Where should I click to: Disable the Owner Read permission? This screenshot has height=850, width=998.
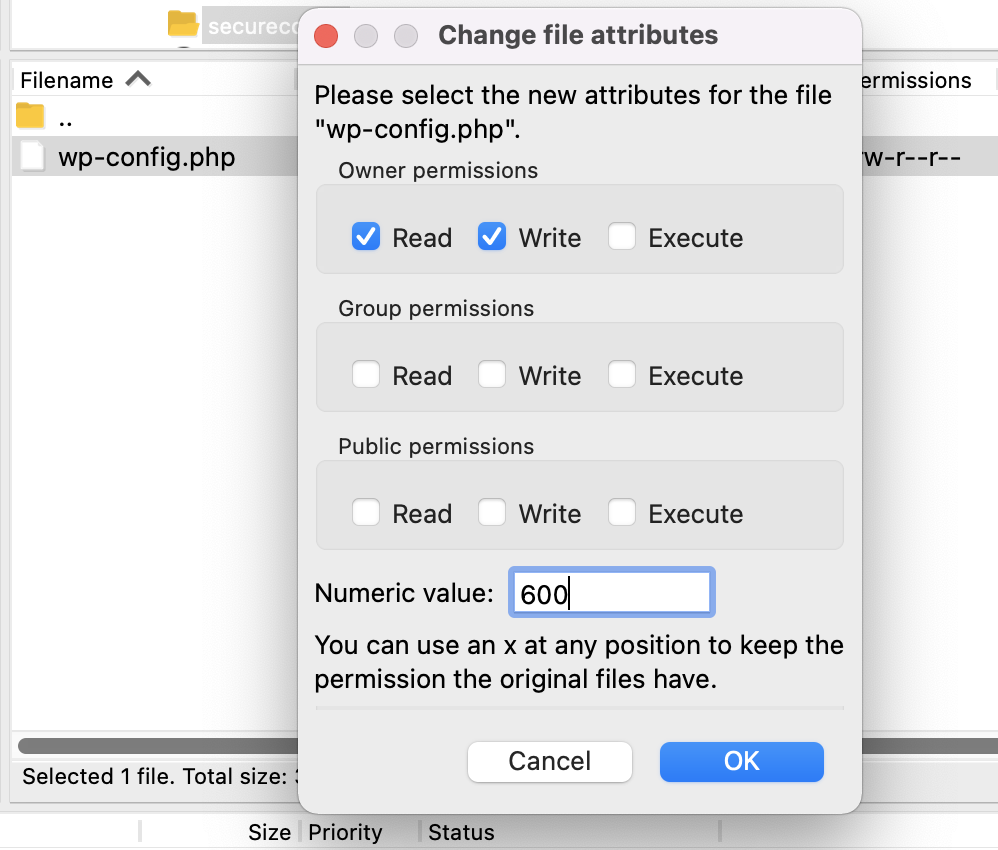pyautogui.click(x=365, y=237)
